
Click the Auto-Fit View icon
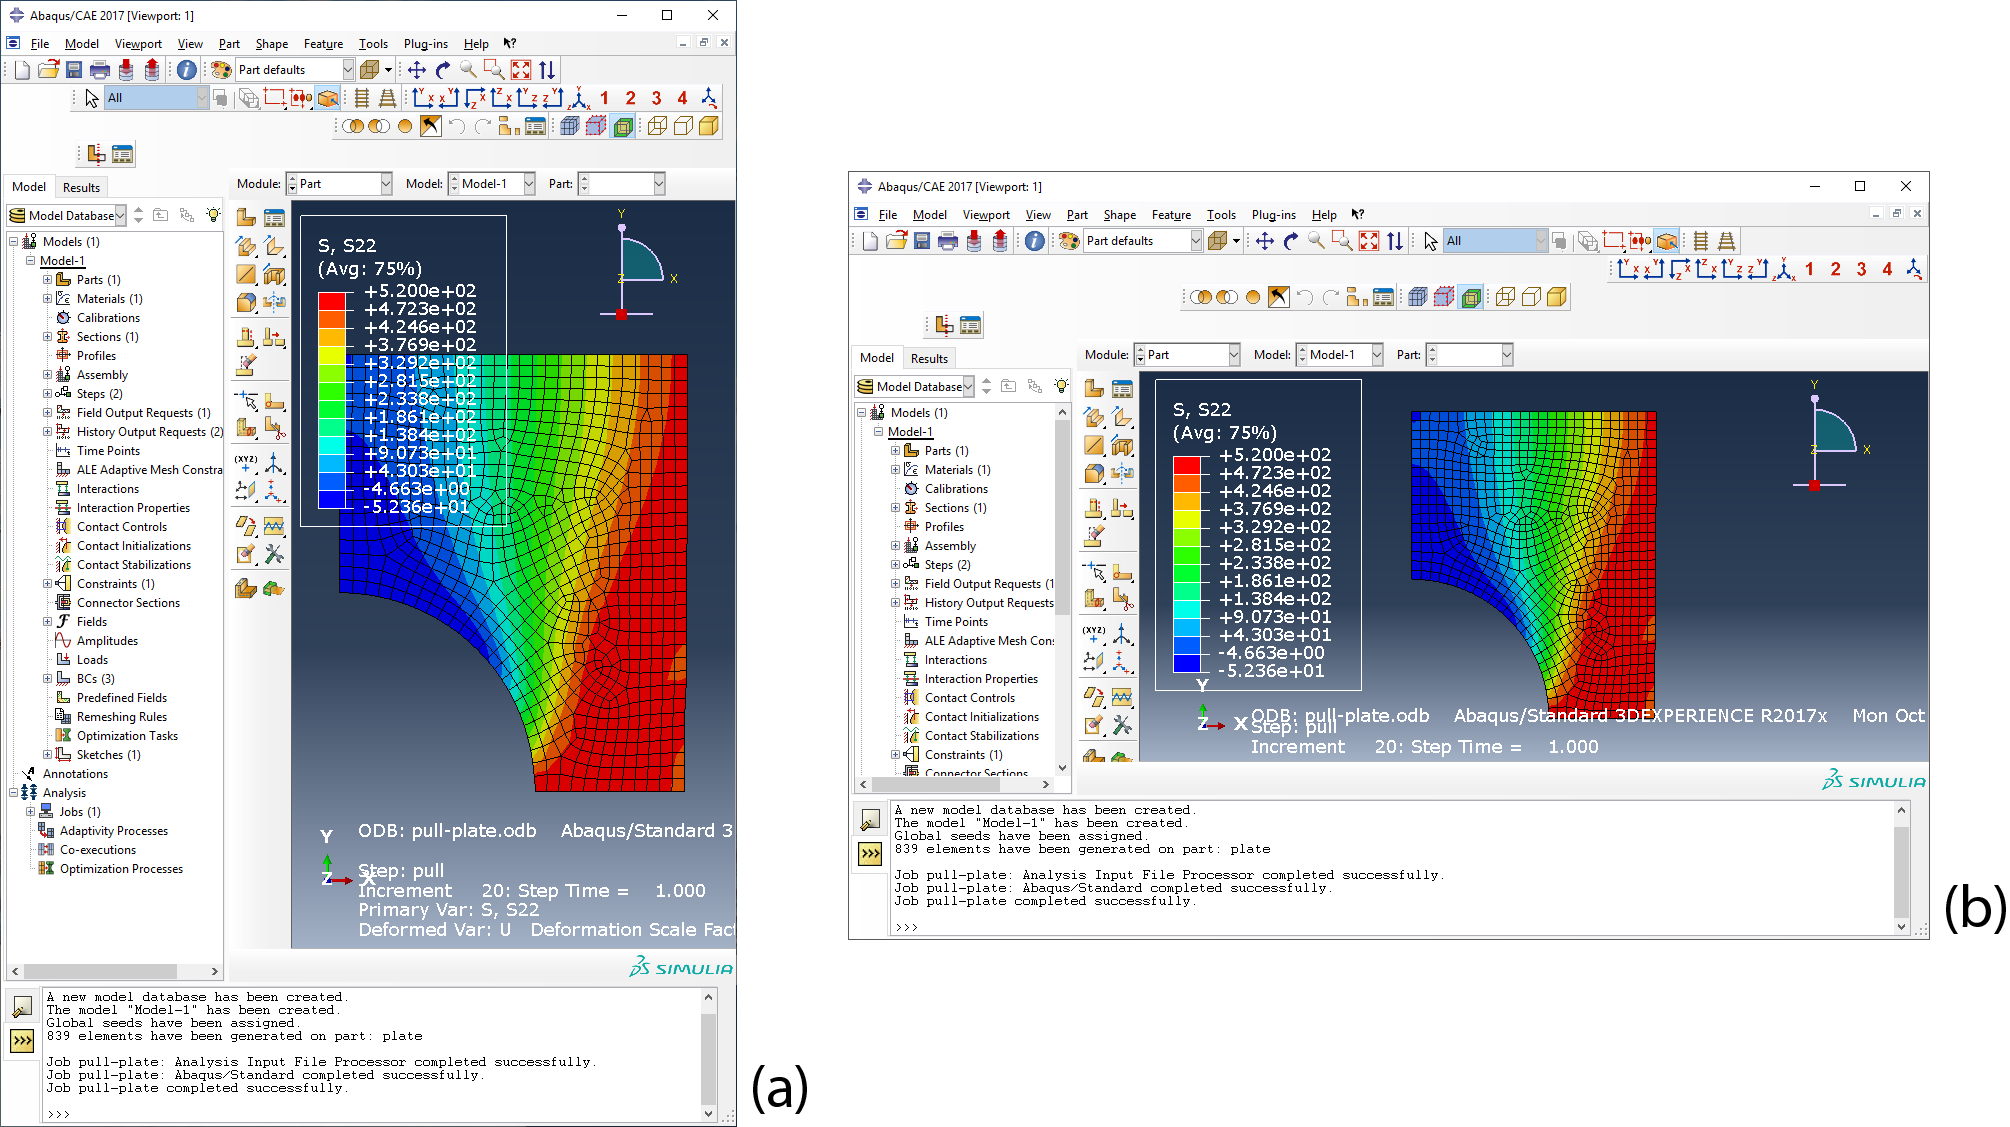pyautogui.click(x=519, y=70)
